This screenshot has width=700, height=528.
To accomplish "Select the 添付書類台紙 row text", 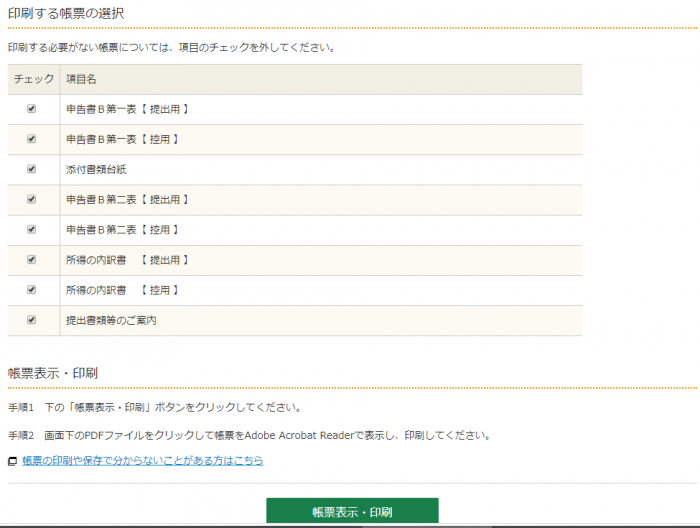I will (x=96, y=170).
